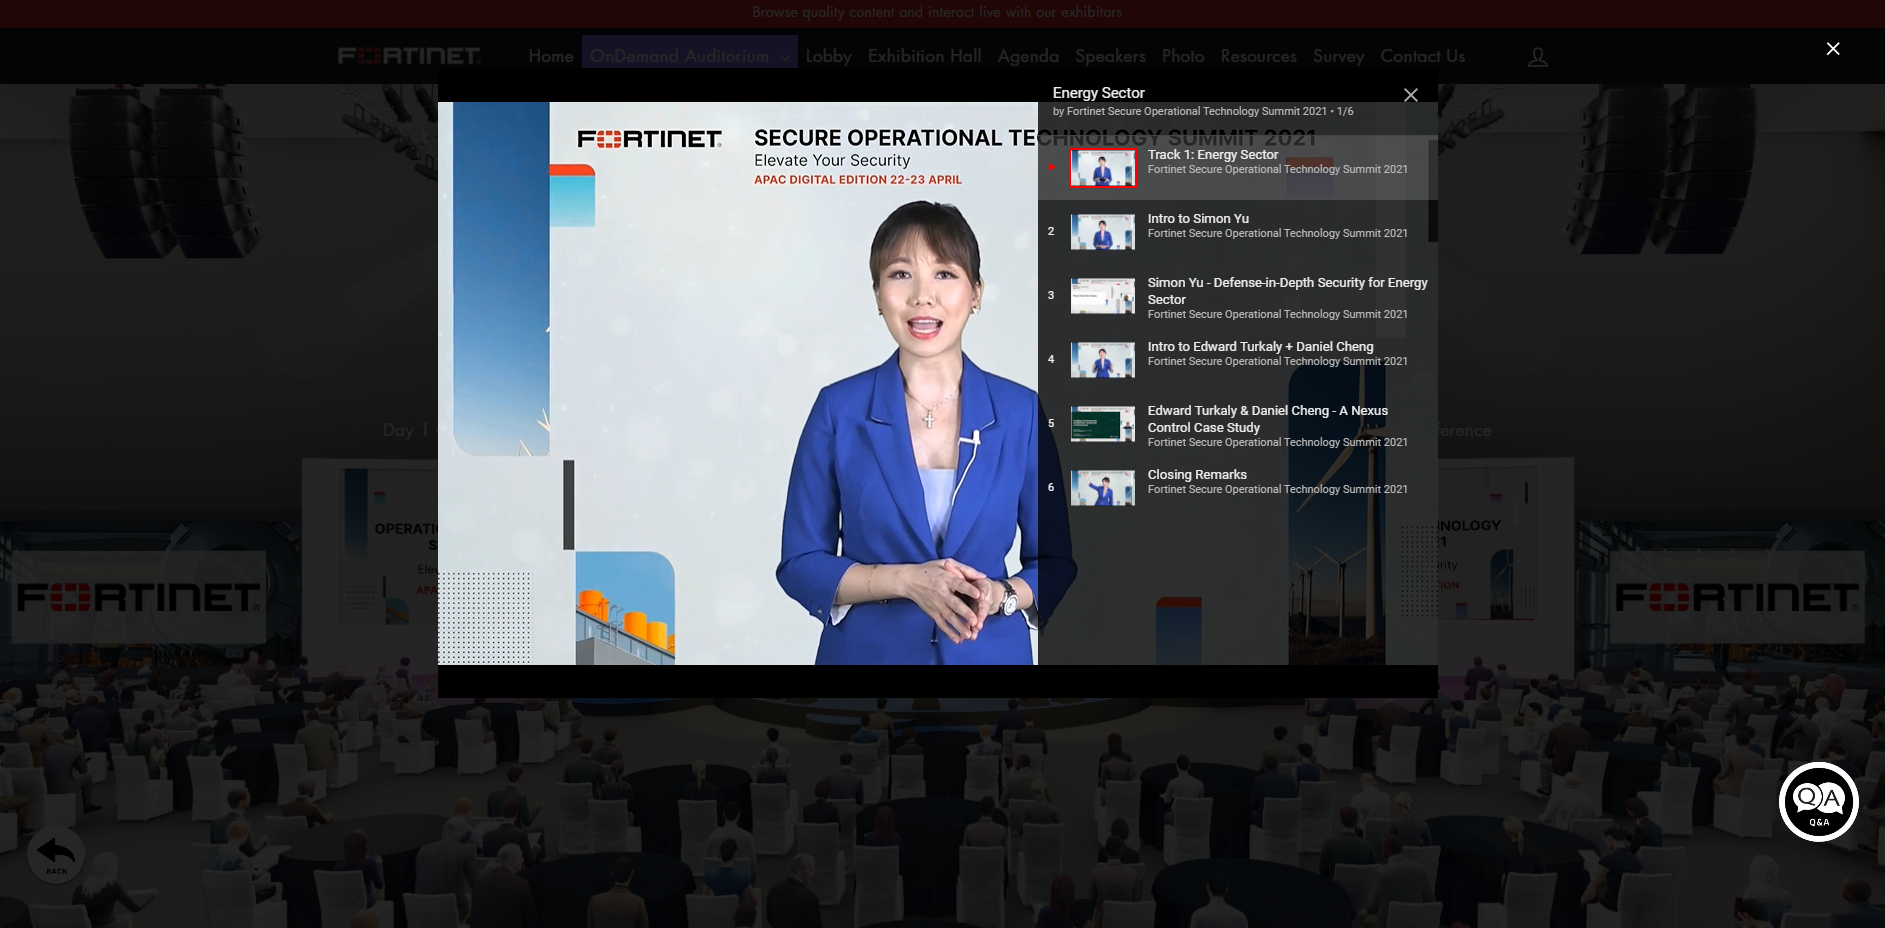Play 'Simon Yu - Defense-in-Depth Security for Energy Sector'
The image size is (1885, 928).
[x=1287, y=290]
